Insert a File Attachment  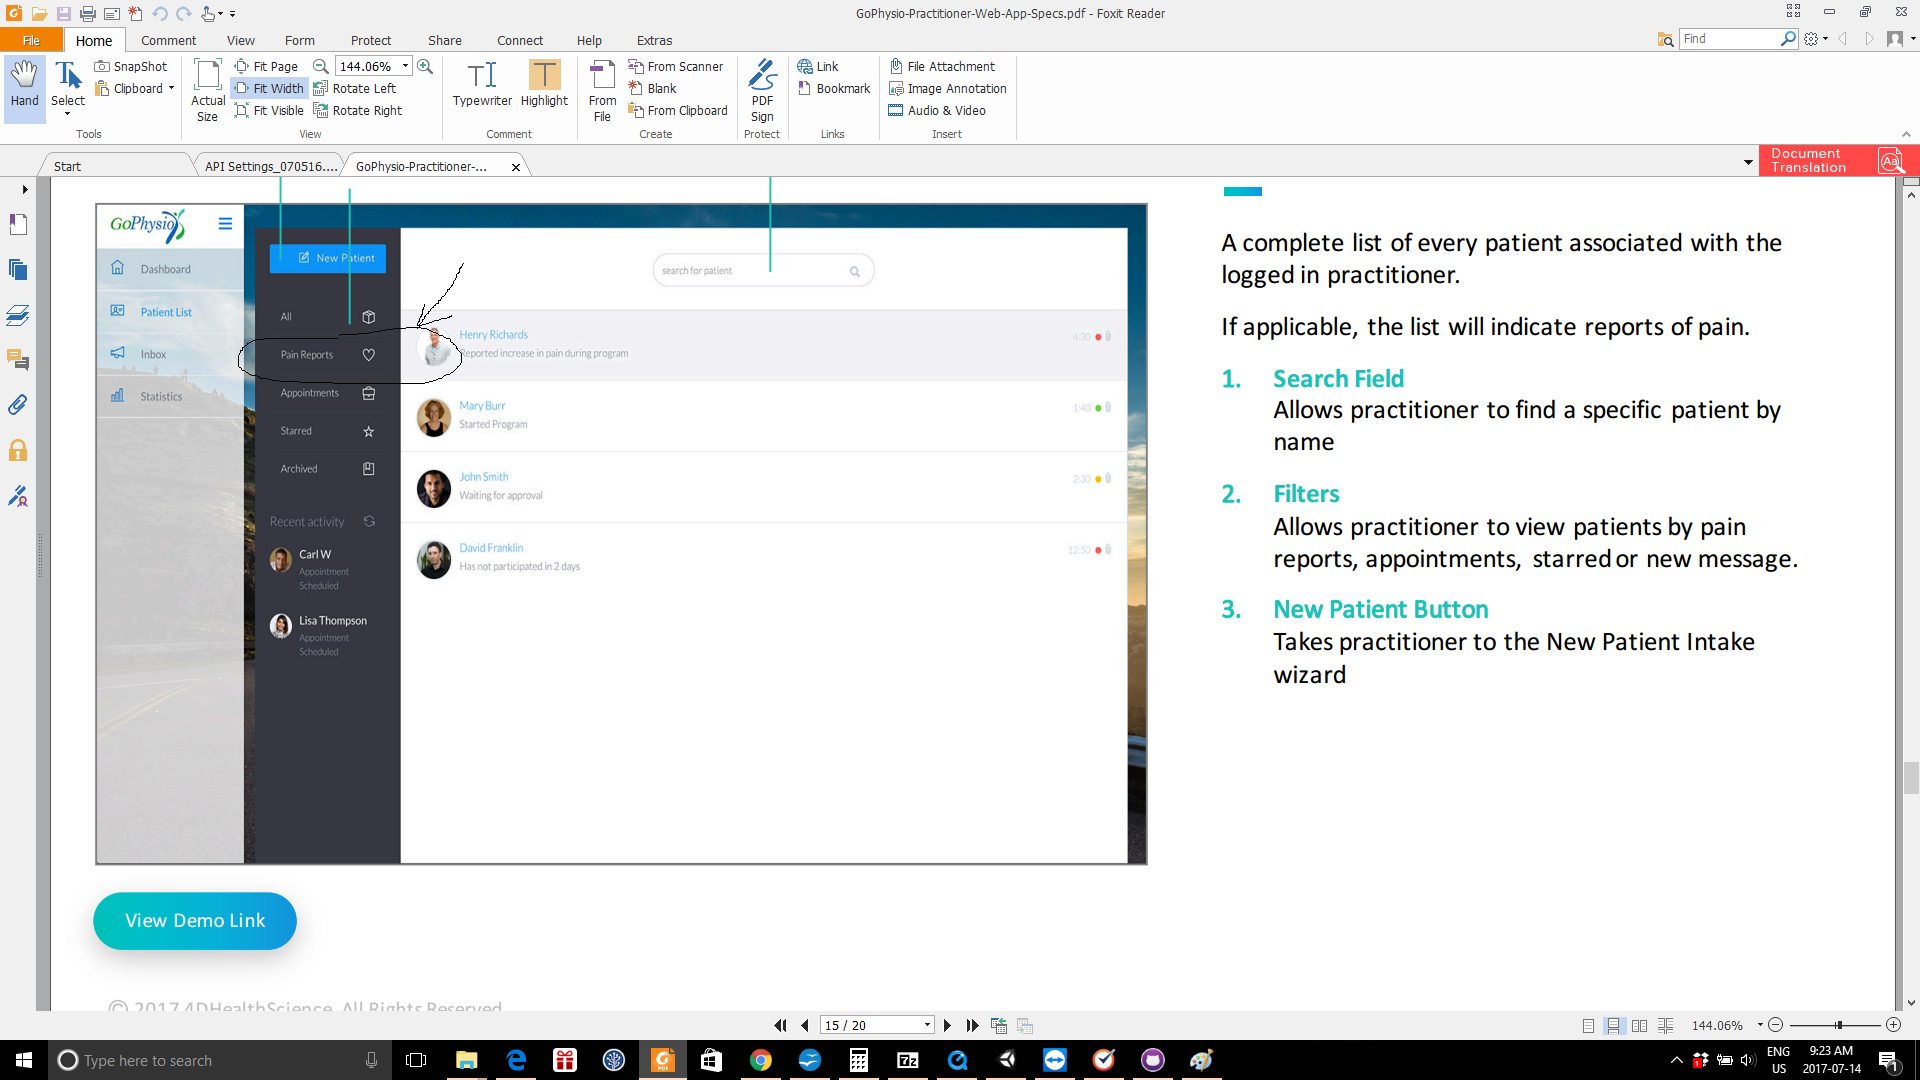point(942,66)
